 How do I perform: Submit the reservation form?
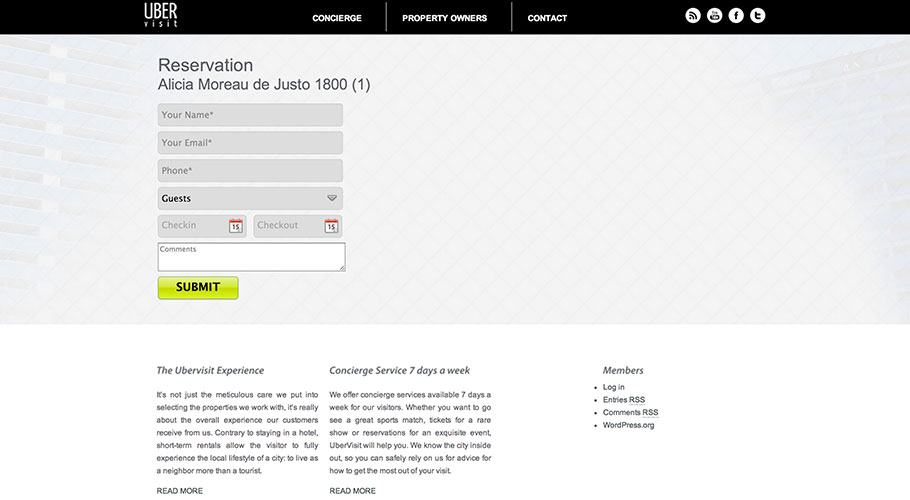click(x=198, y=288)
